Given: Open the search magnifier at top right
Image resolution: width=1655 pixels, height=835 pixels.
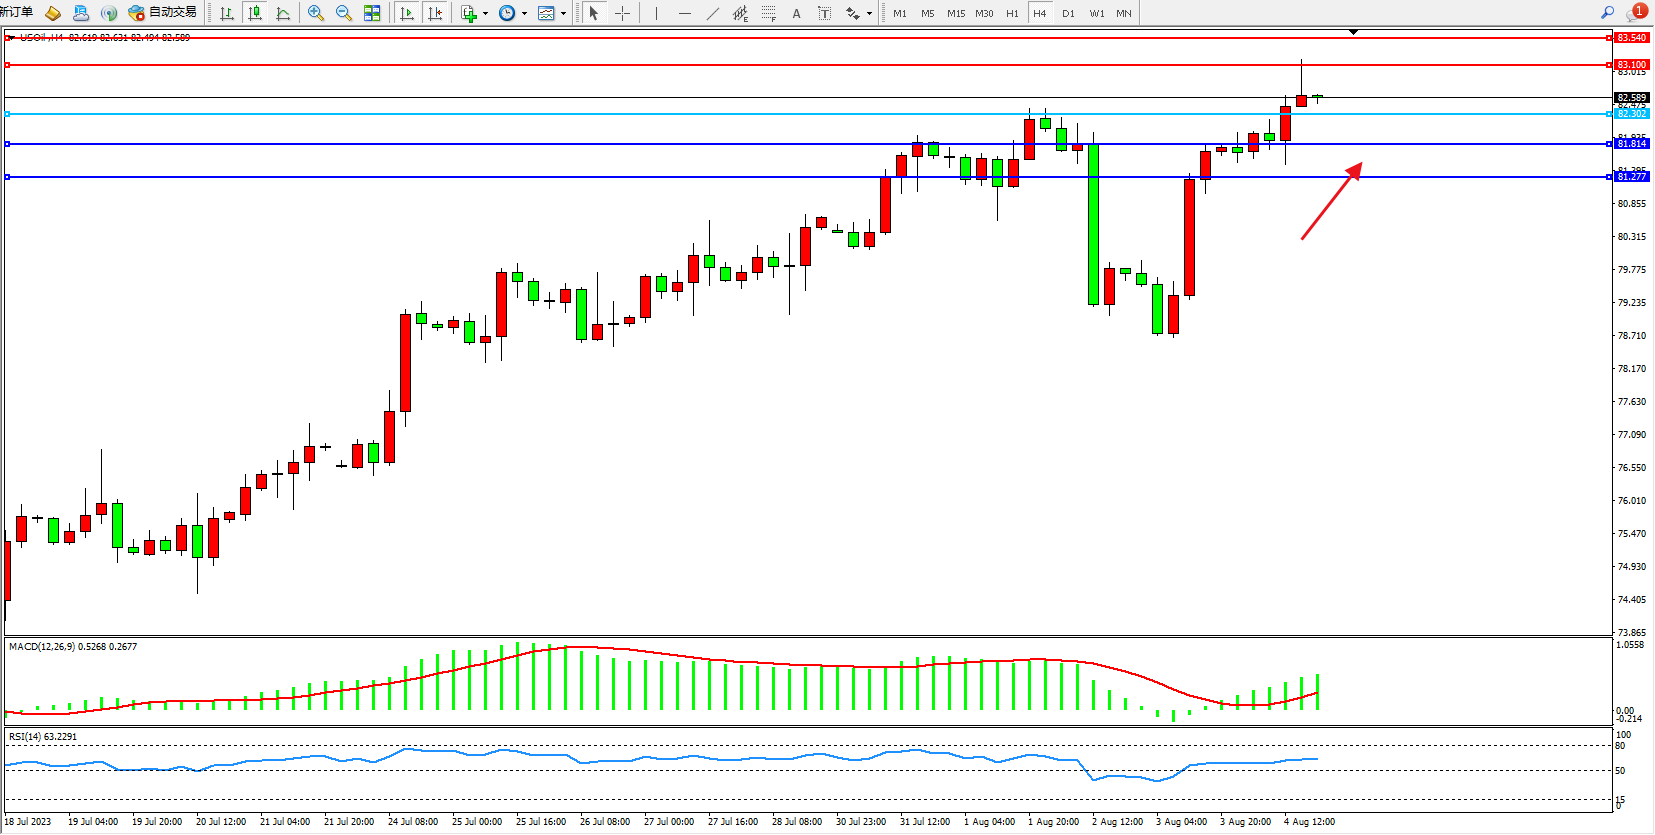Looking at the screenshot, I should (1608, 13).
